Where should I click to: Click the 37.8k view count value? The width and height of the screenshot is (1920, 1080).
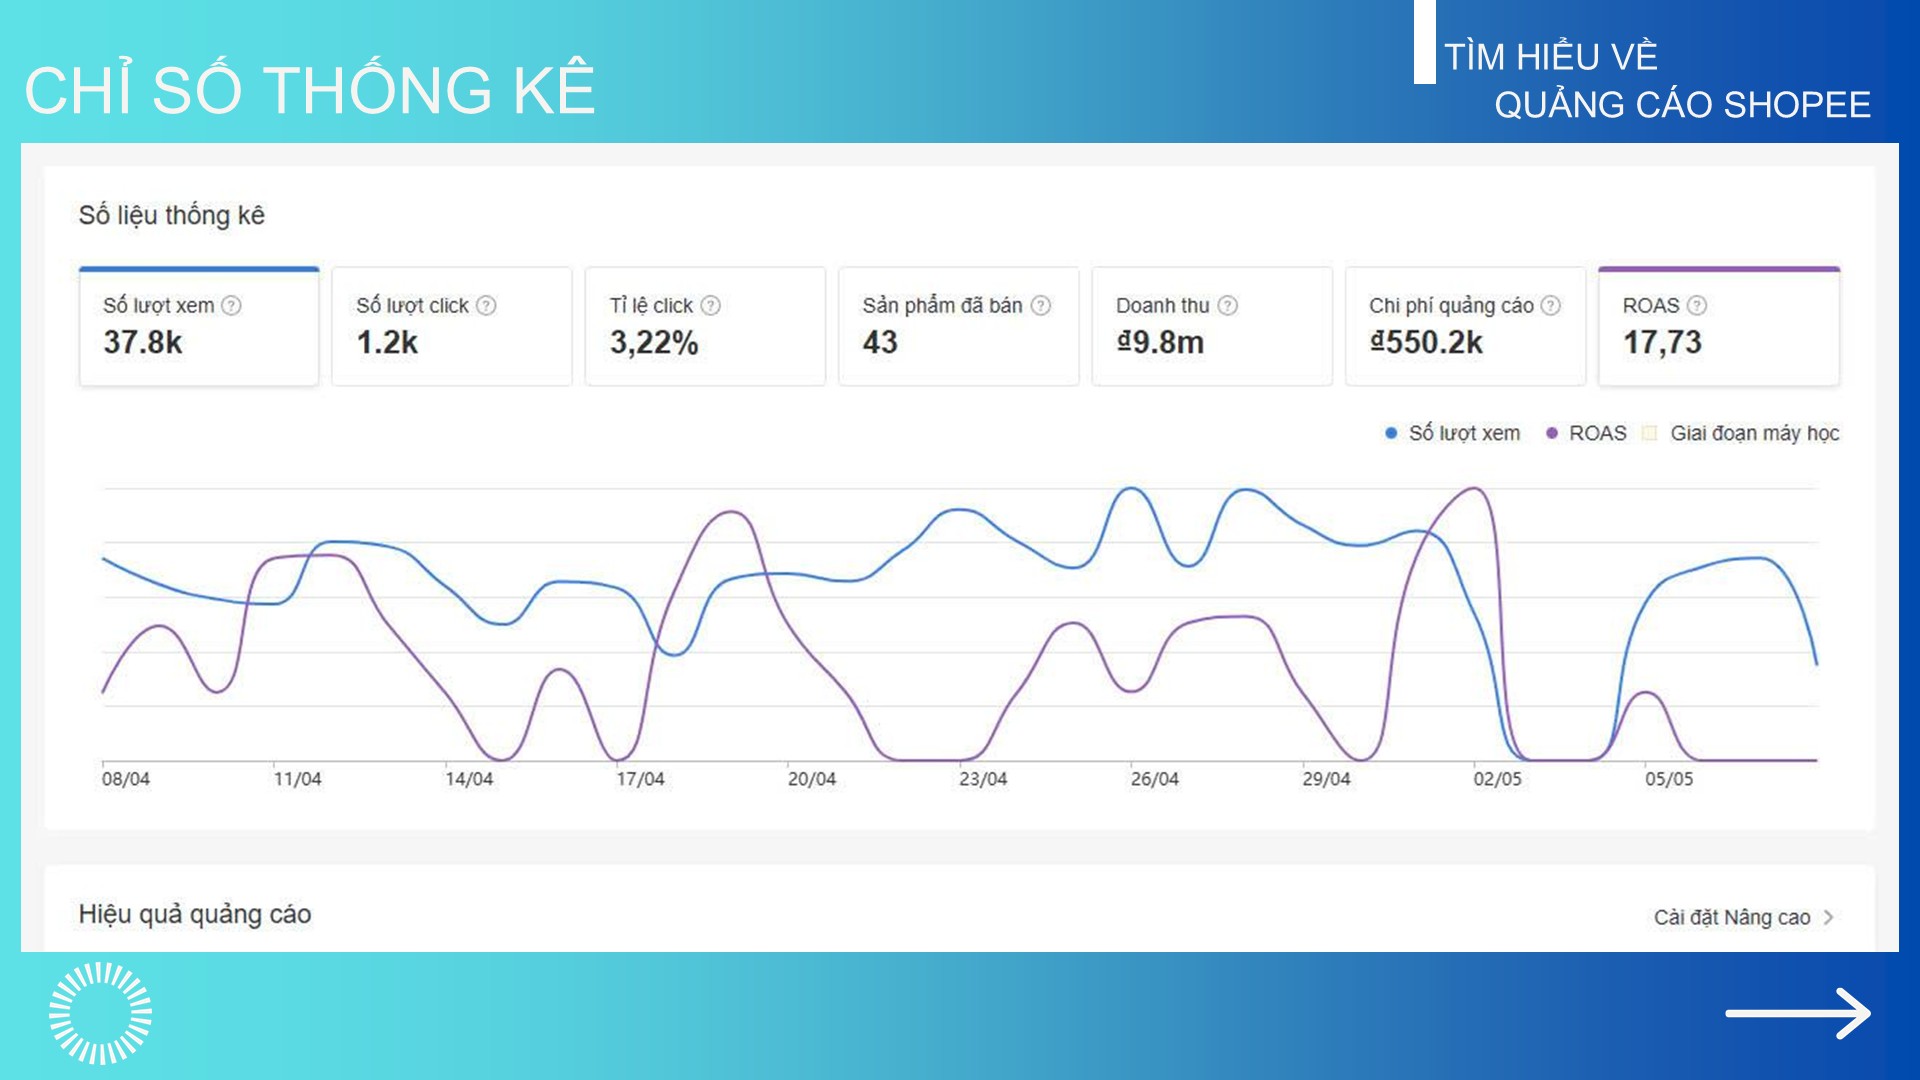(x=143, y=343)
